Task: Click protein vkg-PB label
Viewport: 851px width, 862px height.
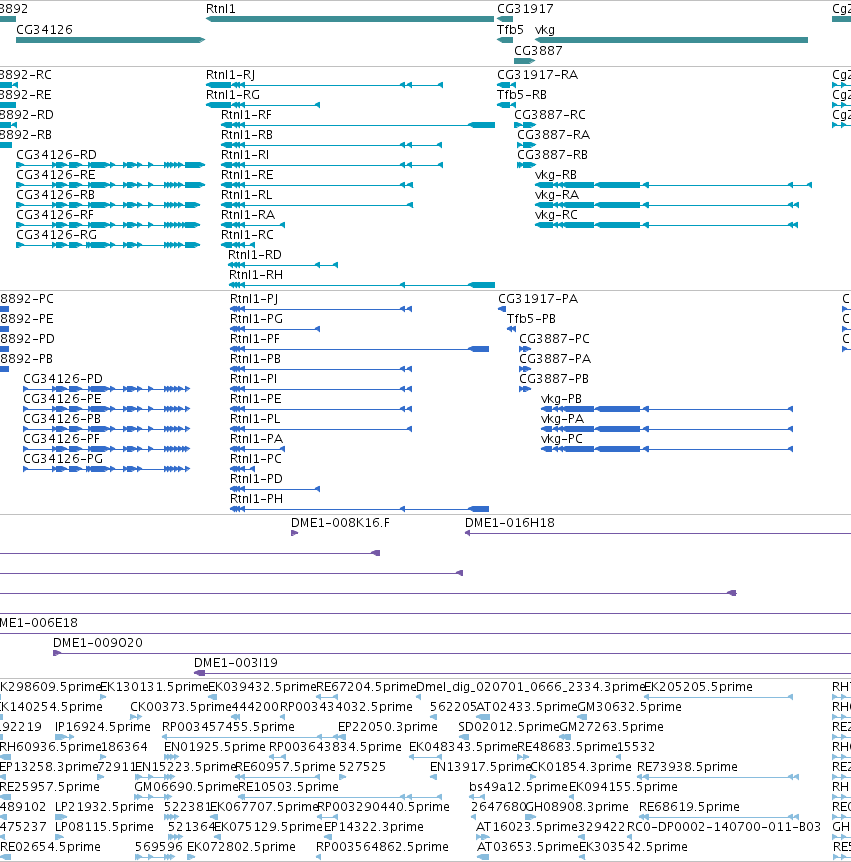Action: click(x=561, y=399)
